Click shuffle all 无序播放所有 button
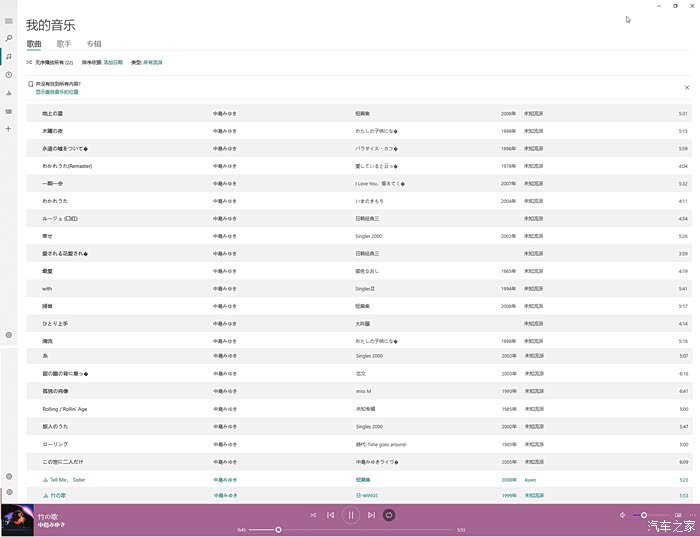The image size is (700, 537). tap(50, 62)
